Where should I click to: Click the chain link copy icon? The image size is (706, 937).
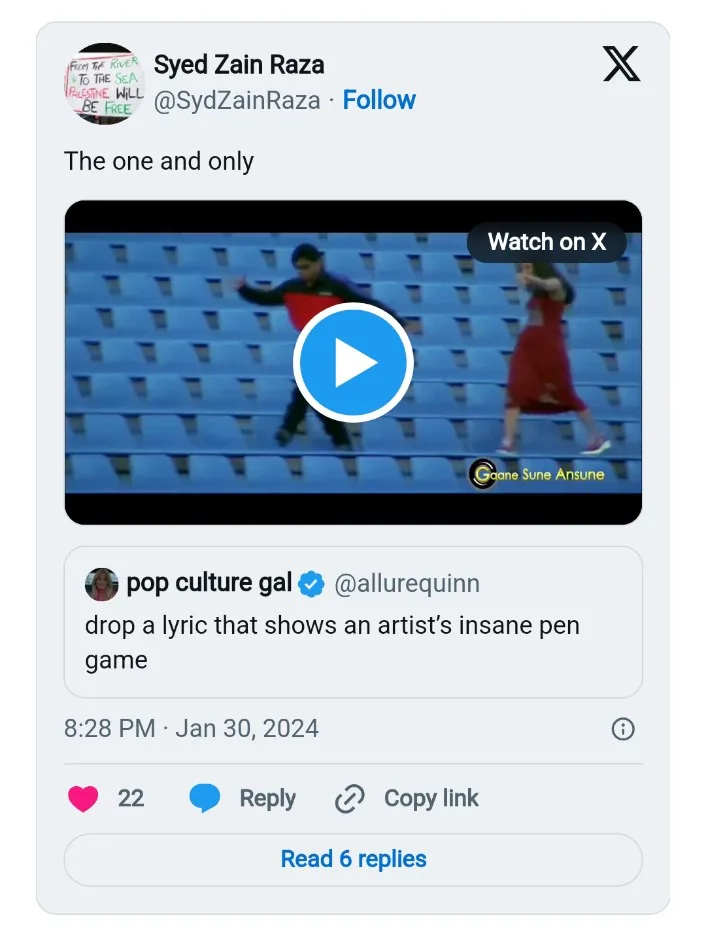click(349, 799)
